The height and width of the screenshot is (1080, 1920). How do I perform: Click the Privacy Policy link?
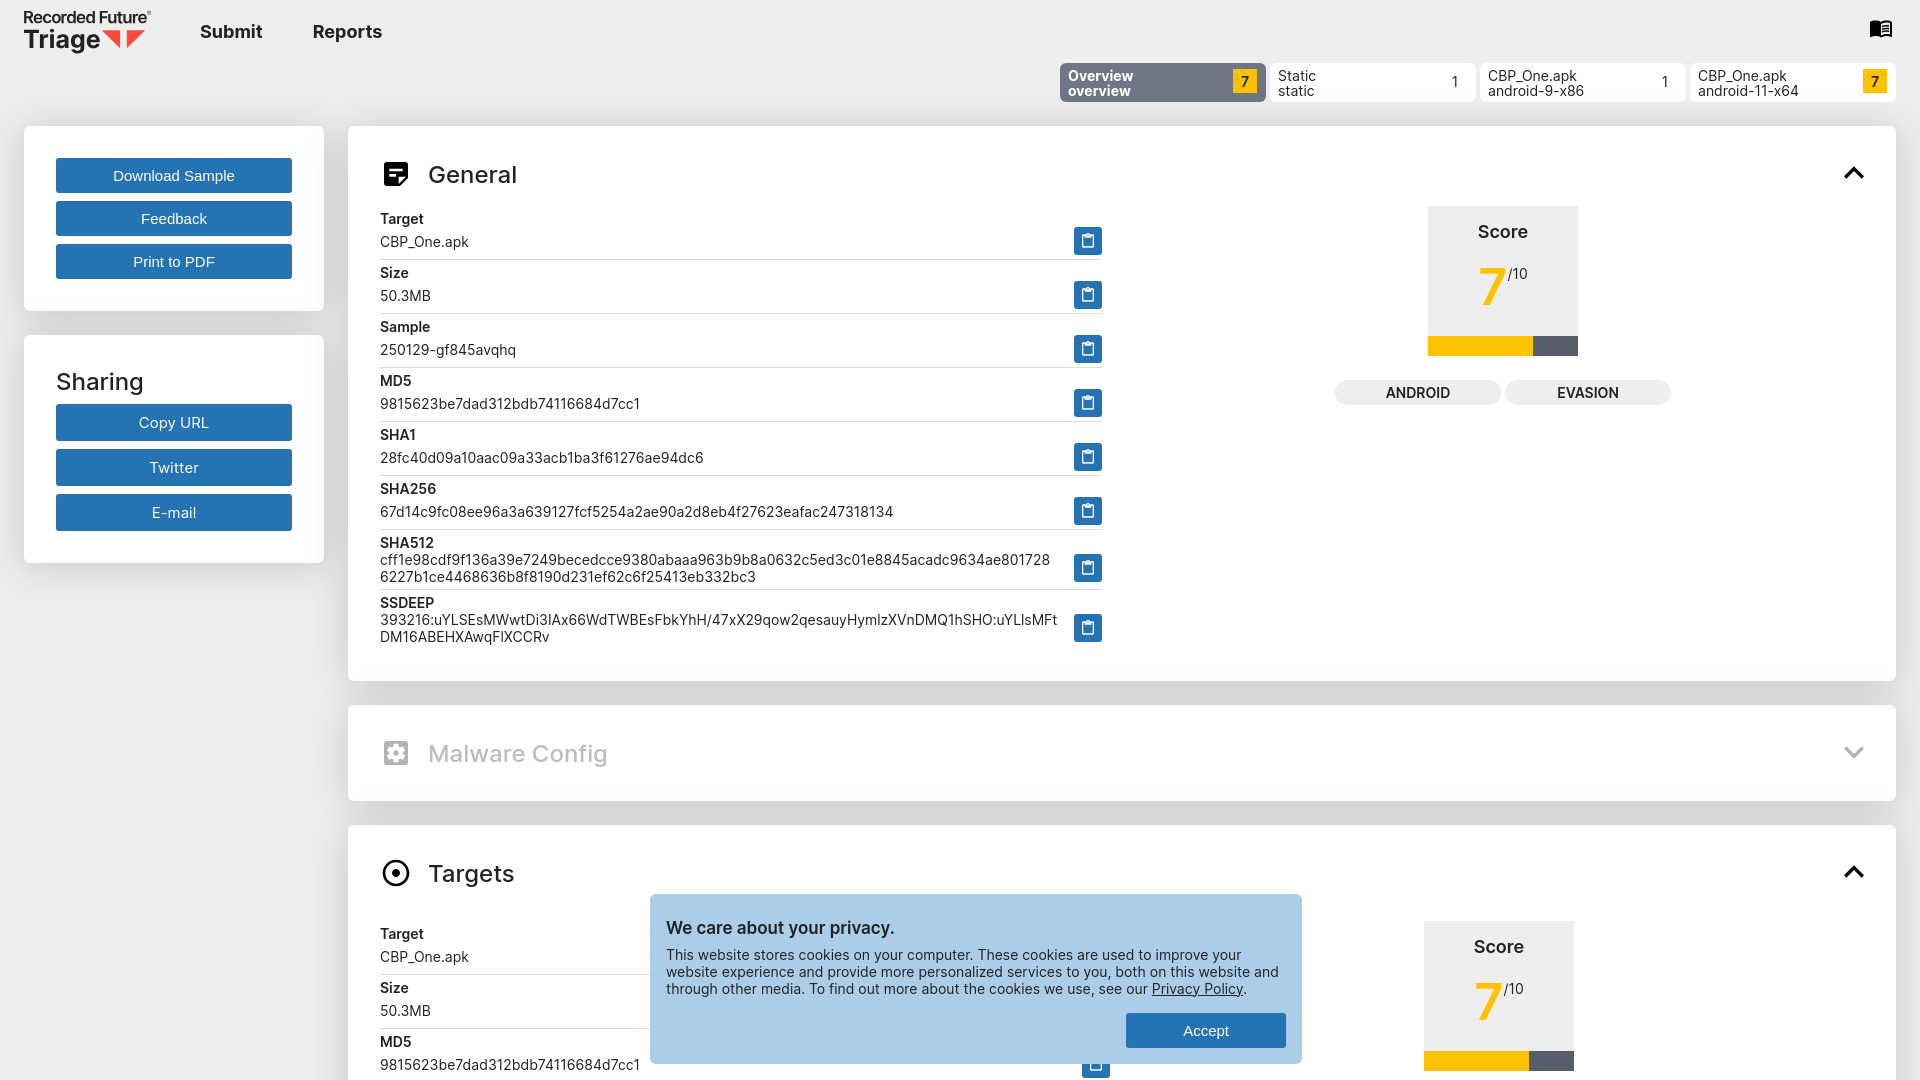point(1197,989)
